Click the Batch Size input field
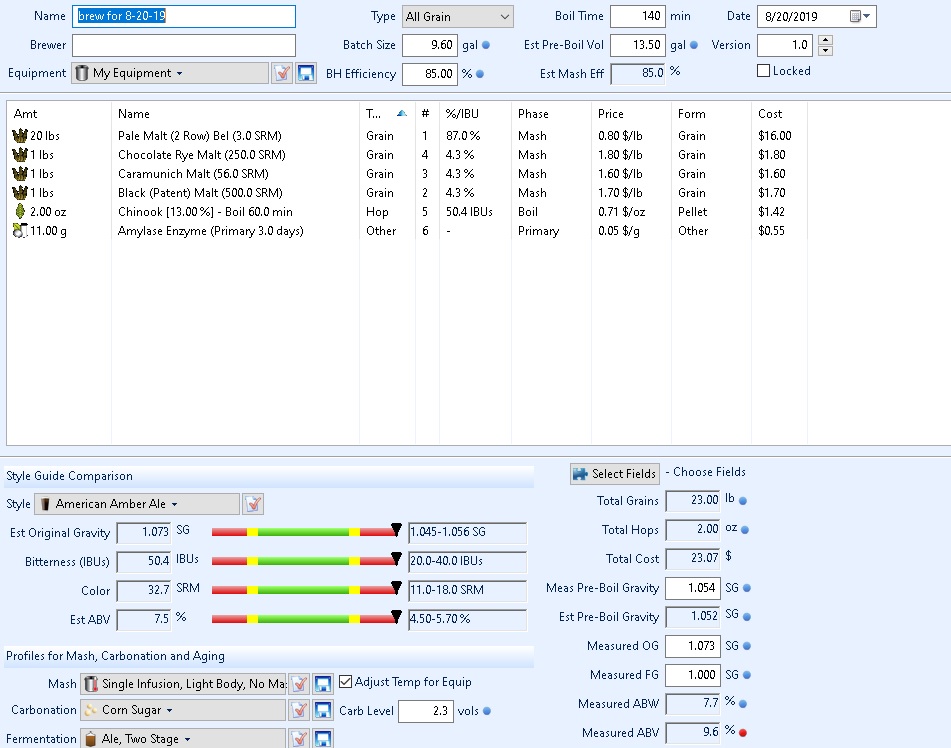The width and height of the screenshot is (951, 748). [429, 45]
